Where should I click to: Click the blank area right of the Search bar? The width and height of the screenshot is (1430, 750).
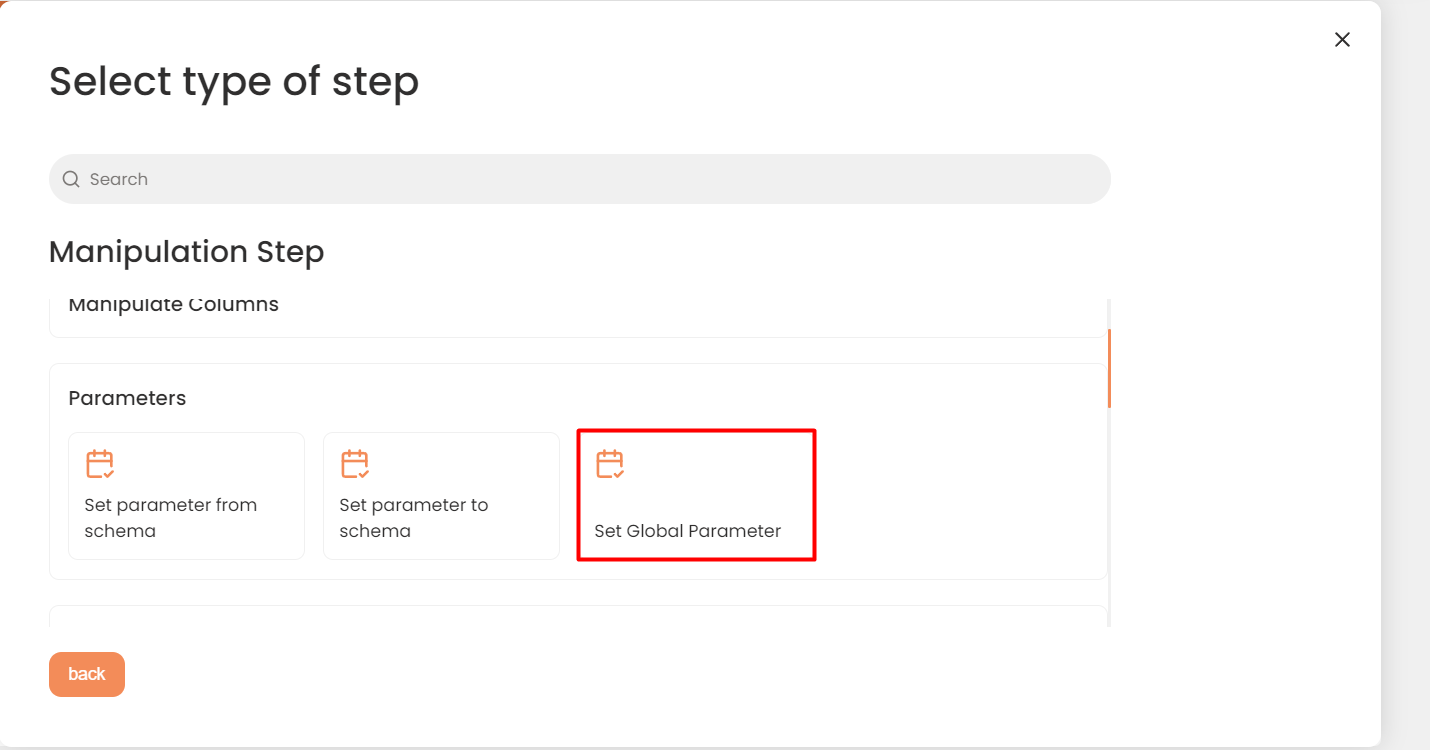1240,179
